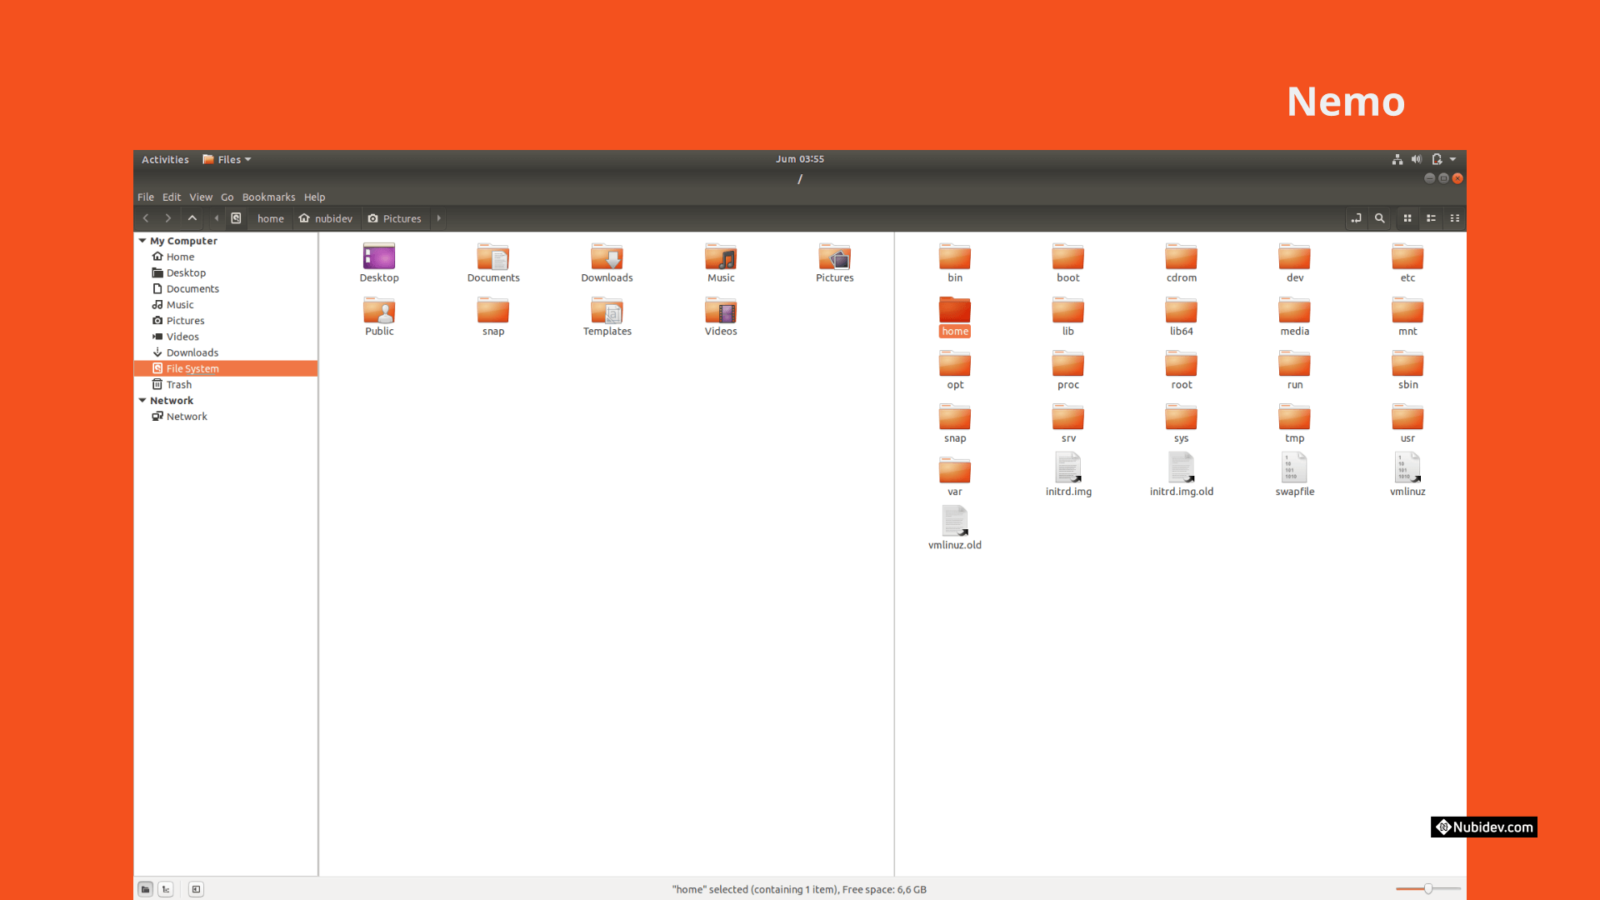The height and width of the screenshot is (900, 1600).
Task: Select icon view mode
Action: (1408, 218)
